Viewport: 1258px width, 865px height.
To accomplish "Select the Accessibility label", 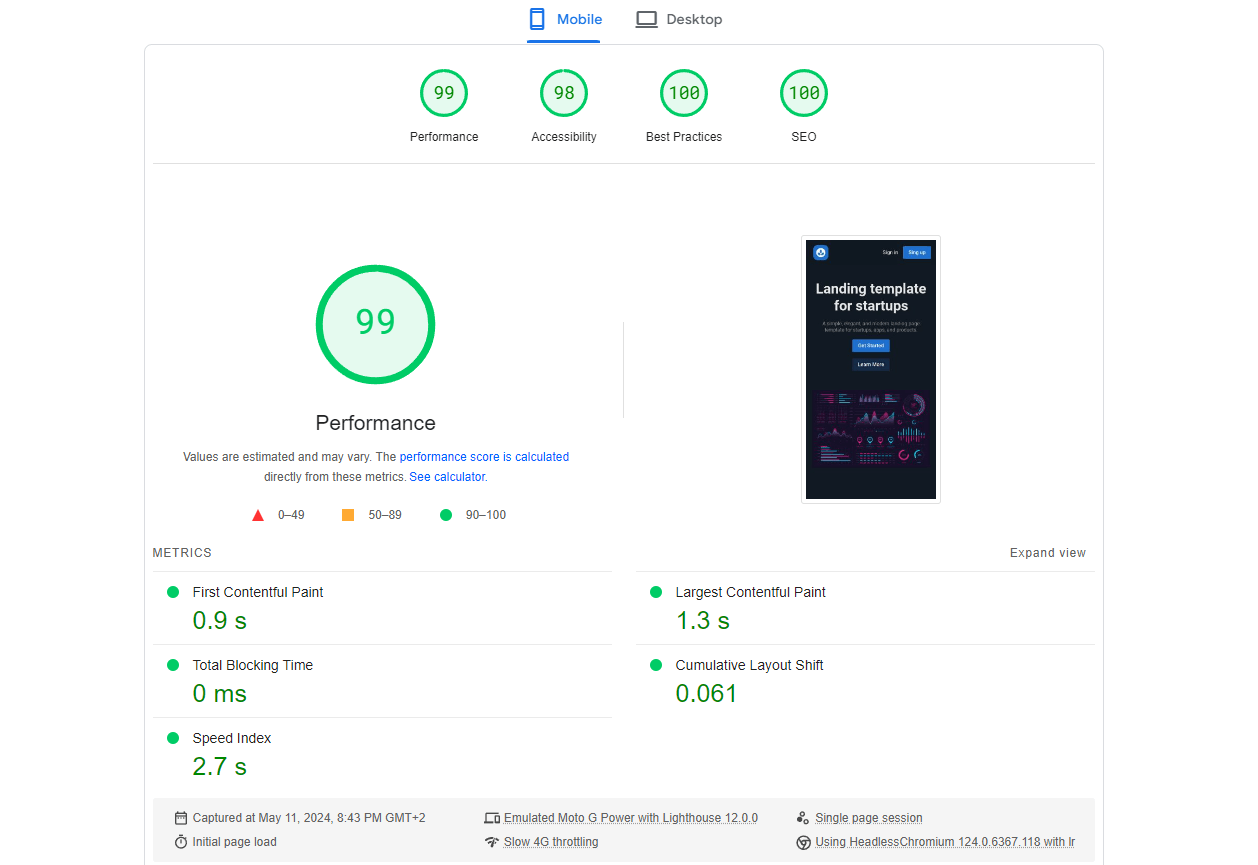I will click(x=564, y=137).
